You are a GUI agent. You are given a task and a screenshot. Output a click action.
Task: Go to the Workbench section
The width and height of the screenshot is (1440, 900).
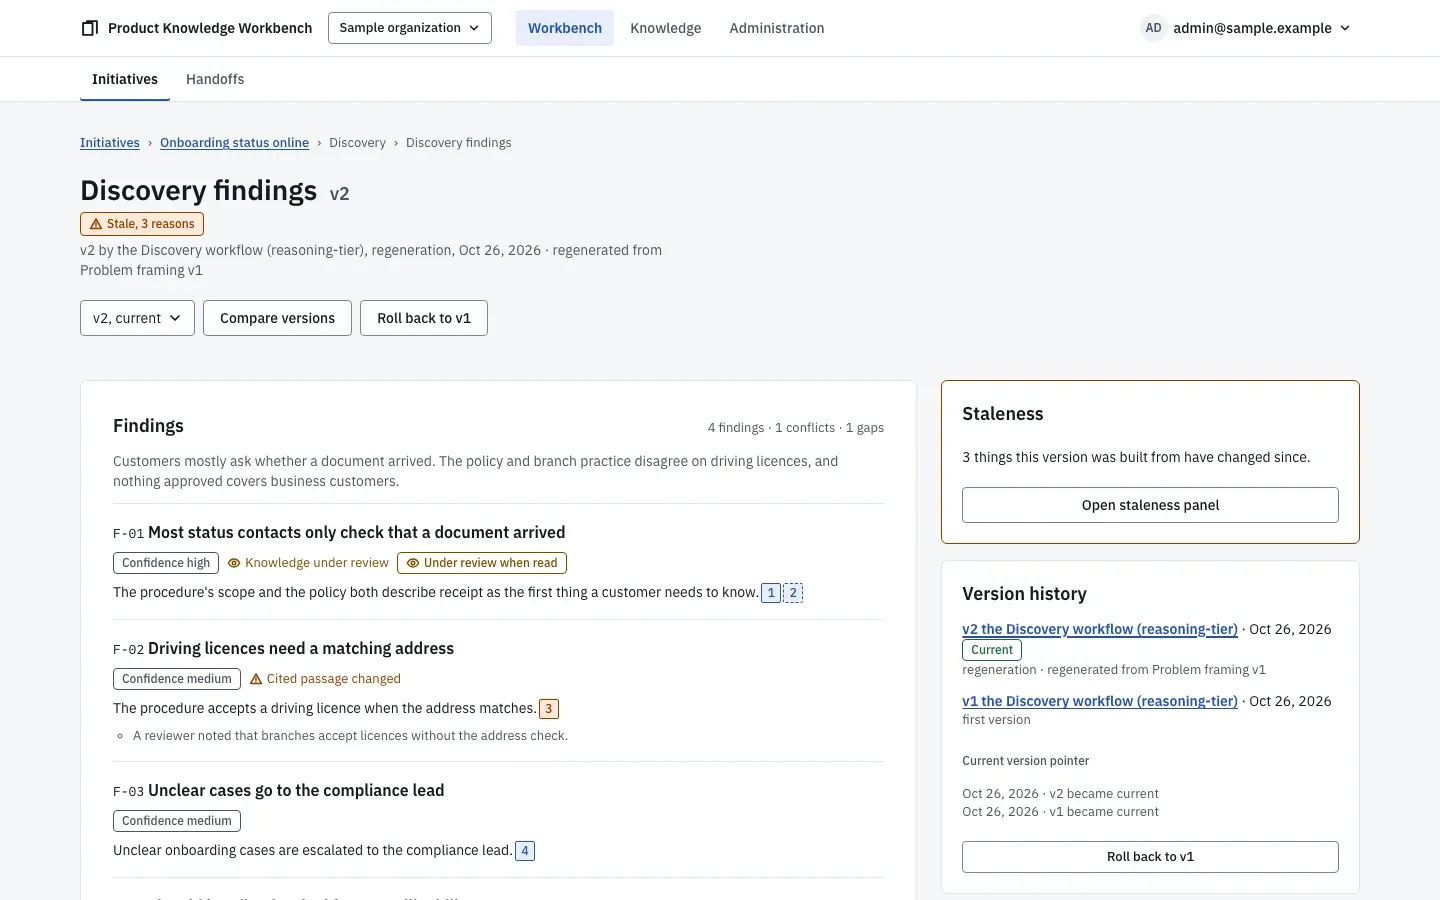[565, 28]
